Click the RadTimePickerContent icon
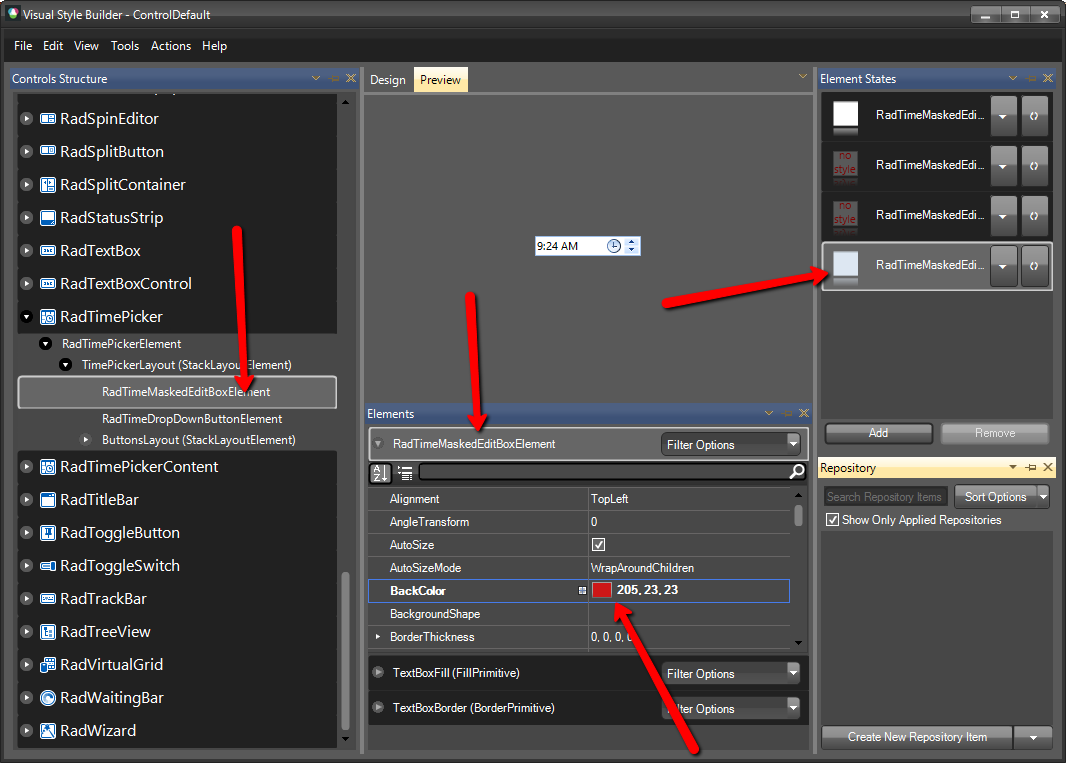The height and width of the screenshot is (763, 1066). (x=48, y=467)
